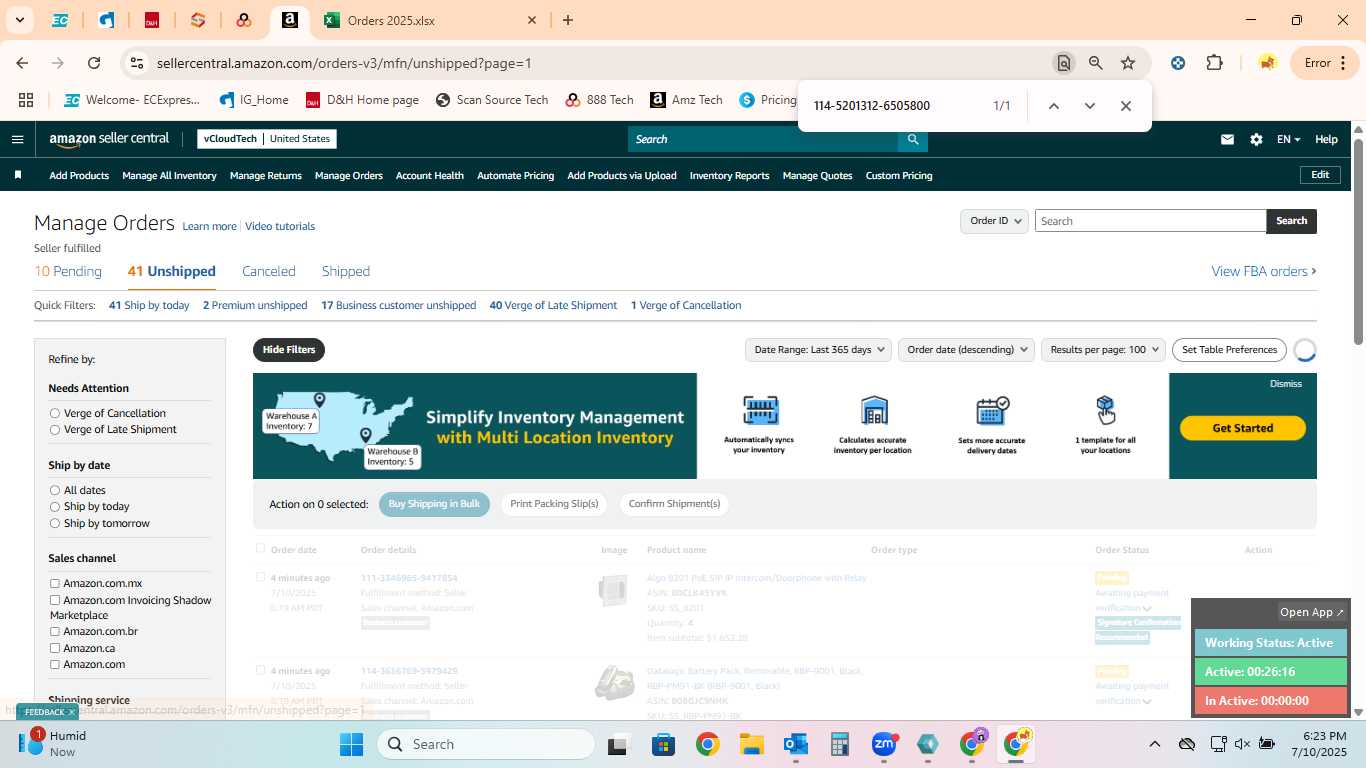Click the browser back arrow

(x=22, y=63)
